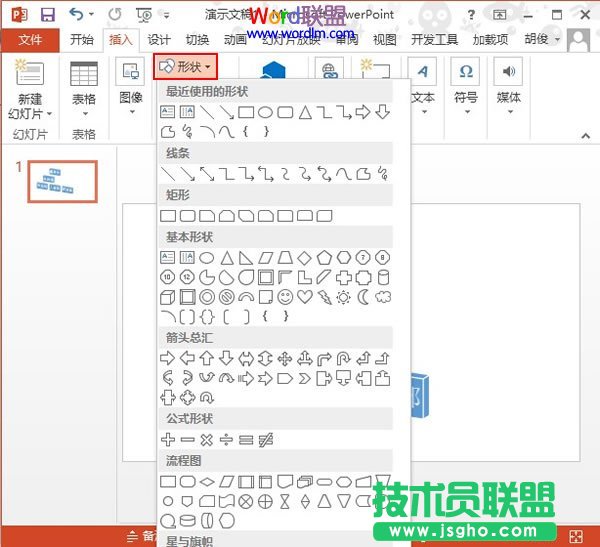This screenshot has height=547, width=600.
Task: Click the 备注 notes button in status bar
Action: pyautogui.click(x=142, y=536)
